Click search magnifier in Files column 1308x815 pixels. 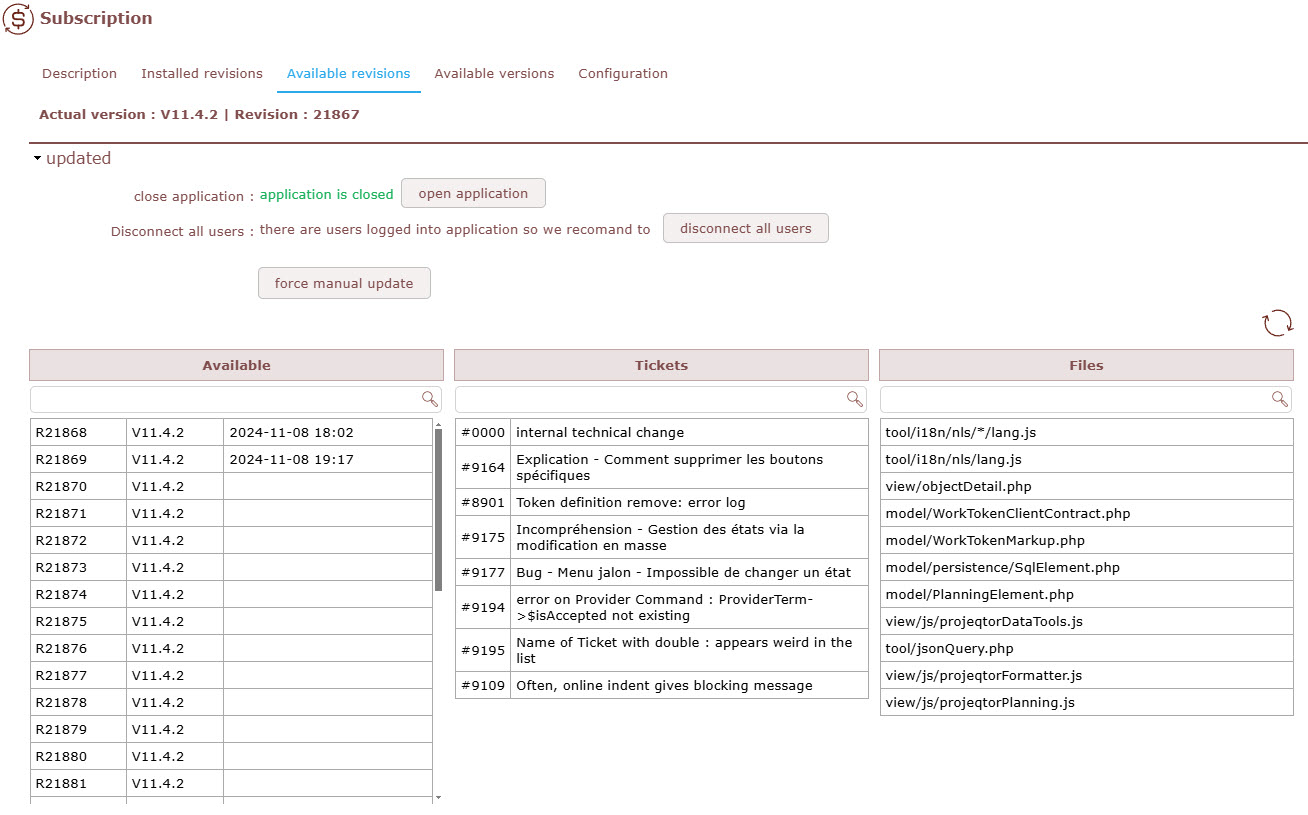[1279, 399]
